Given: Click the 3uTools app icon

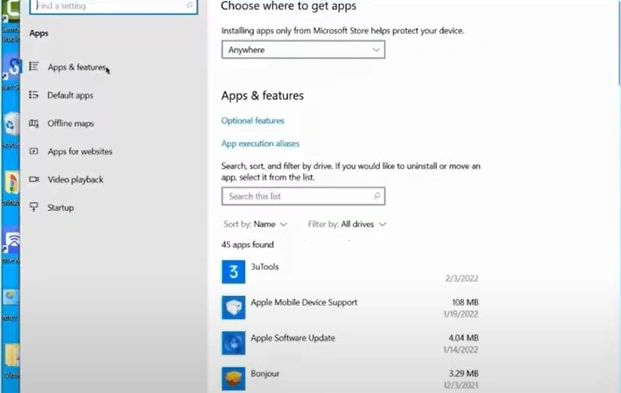Looking at the screenshot, I should pos(233,272).
